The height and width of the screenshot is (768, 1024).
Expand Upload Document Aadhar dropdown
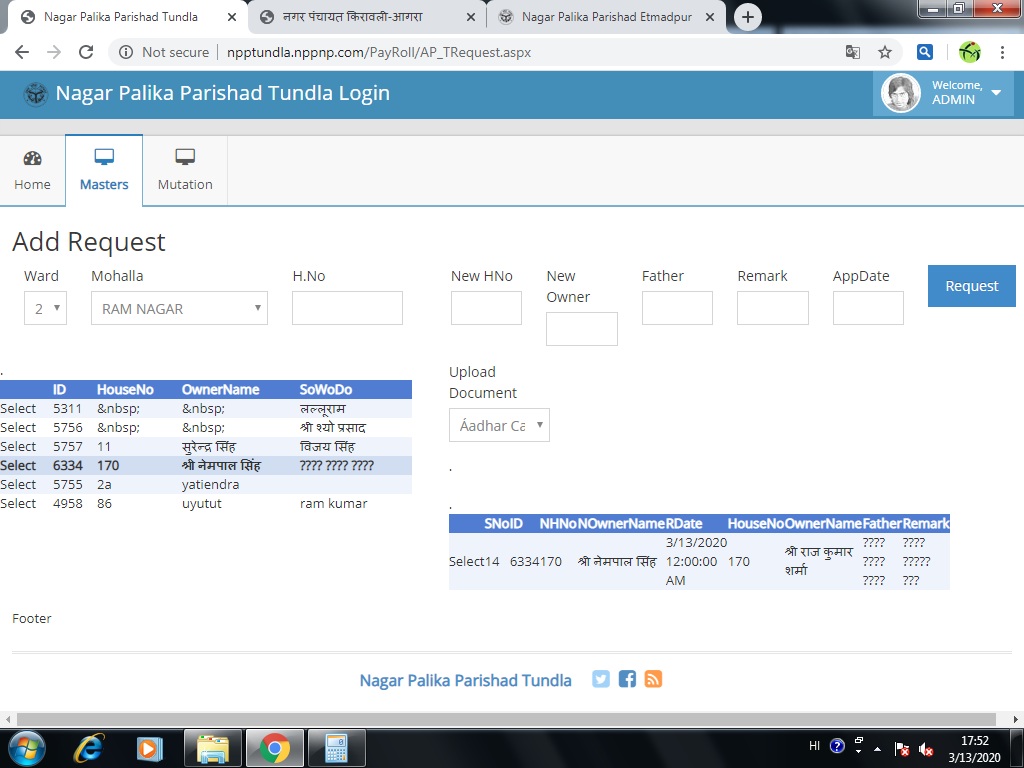coord(499,425)
